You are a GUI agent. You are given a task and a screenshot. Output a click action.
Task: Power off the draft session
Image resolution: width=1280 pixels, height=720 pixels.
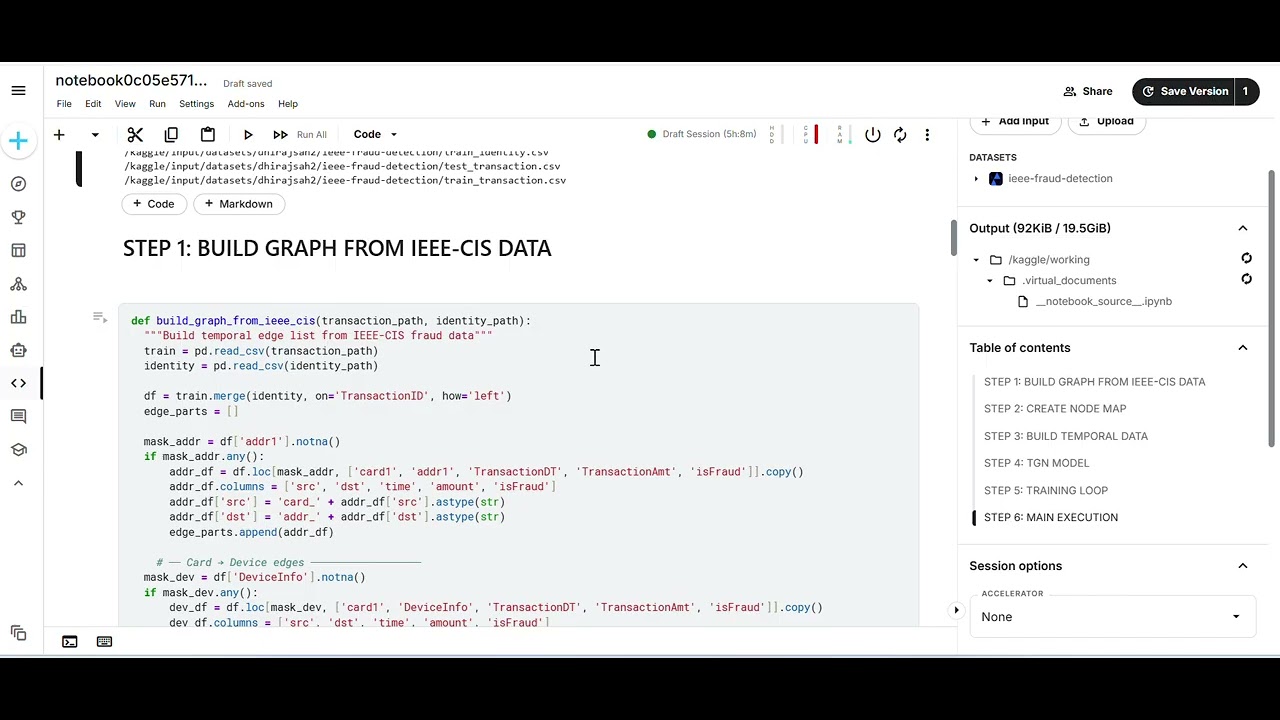coord(873,134)
